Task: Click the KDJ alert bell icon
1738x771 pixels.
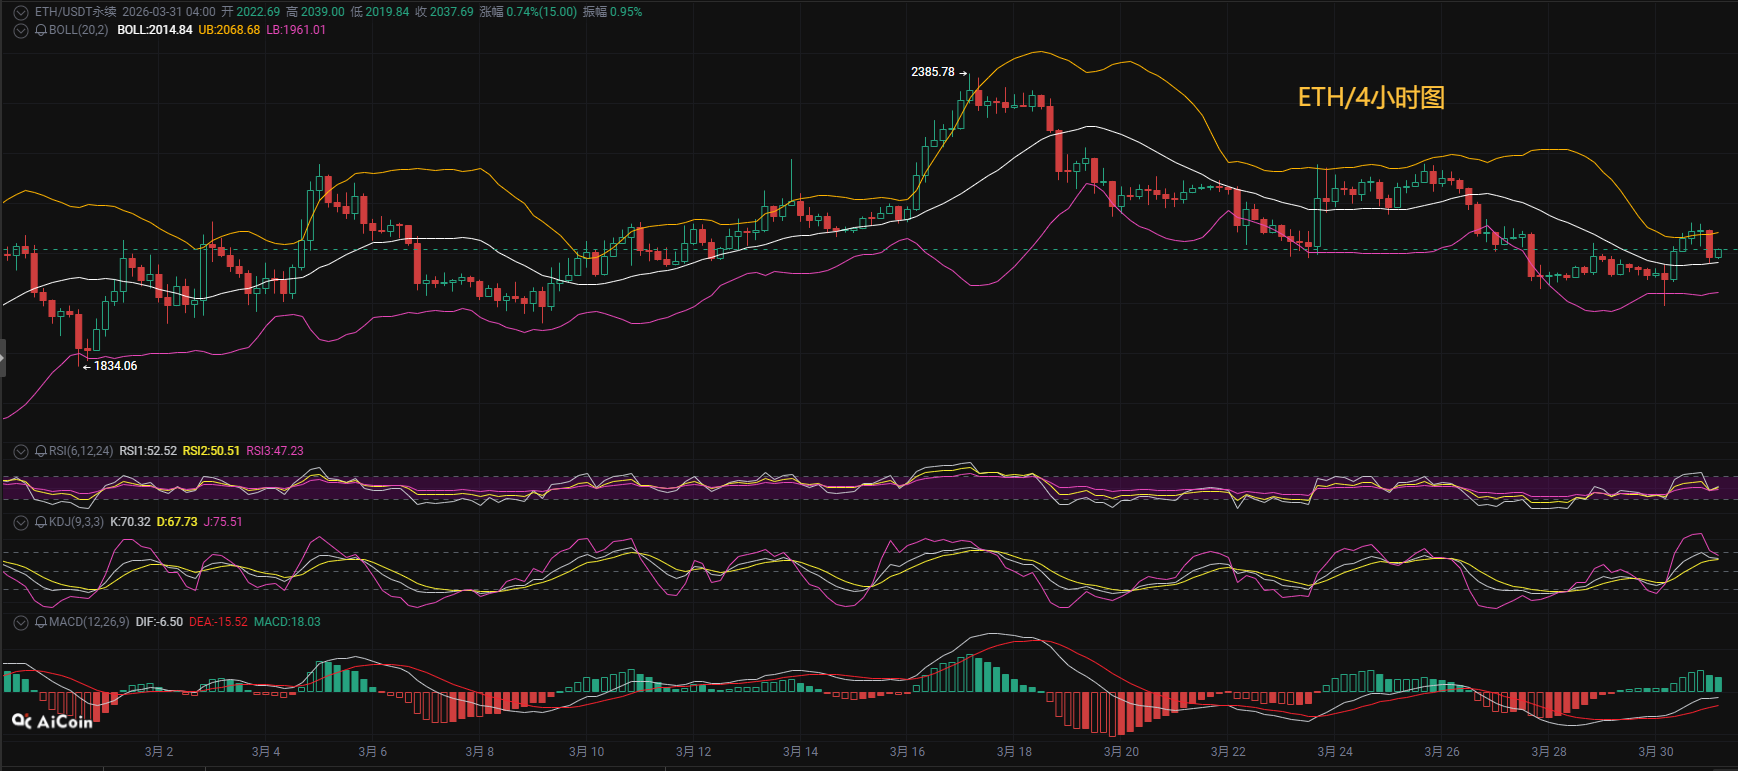Action: coord(41,522)
